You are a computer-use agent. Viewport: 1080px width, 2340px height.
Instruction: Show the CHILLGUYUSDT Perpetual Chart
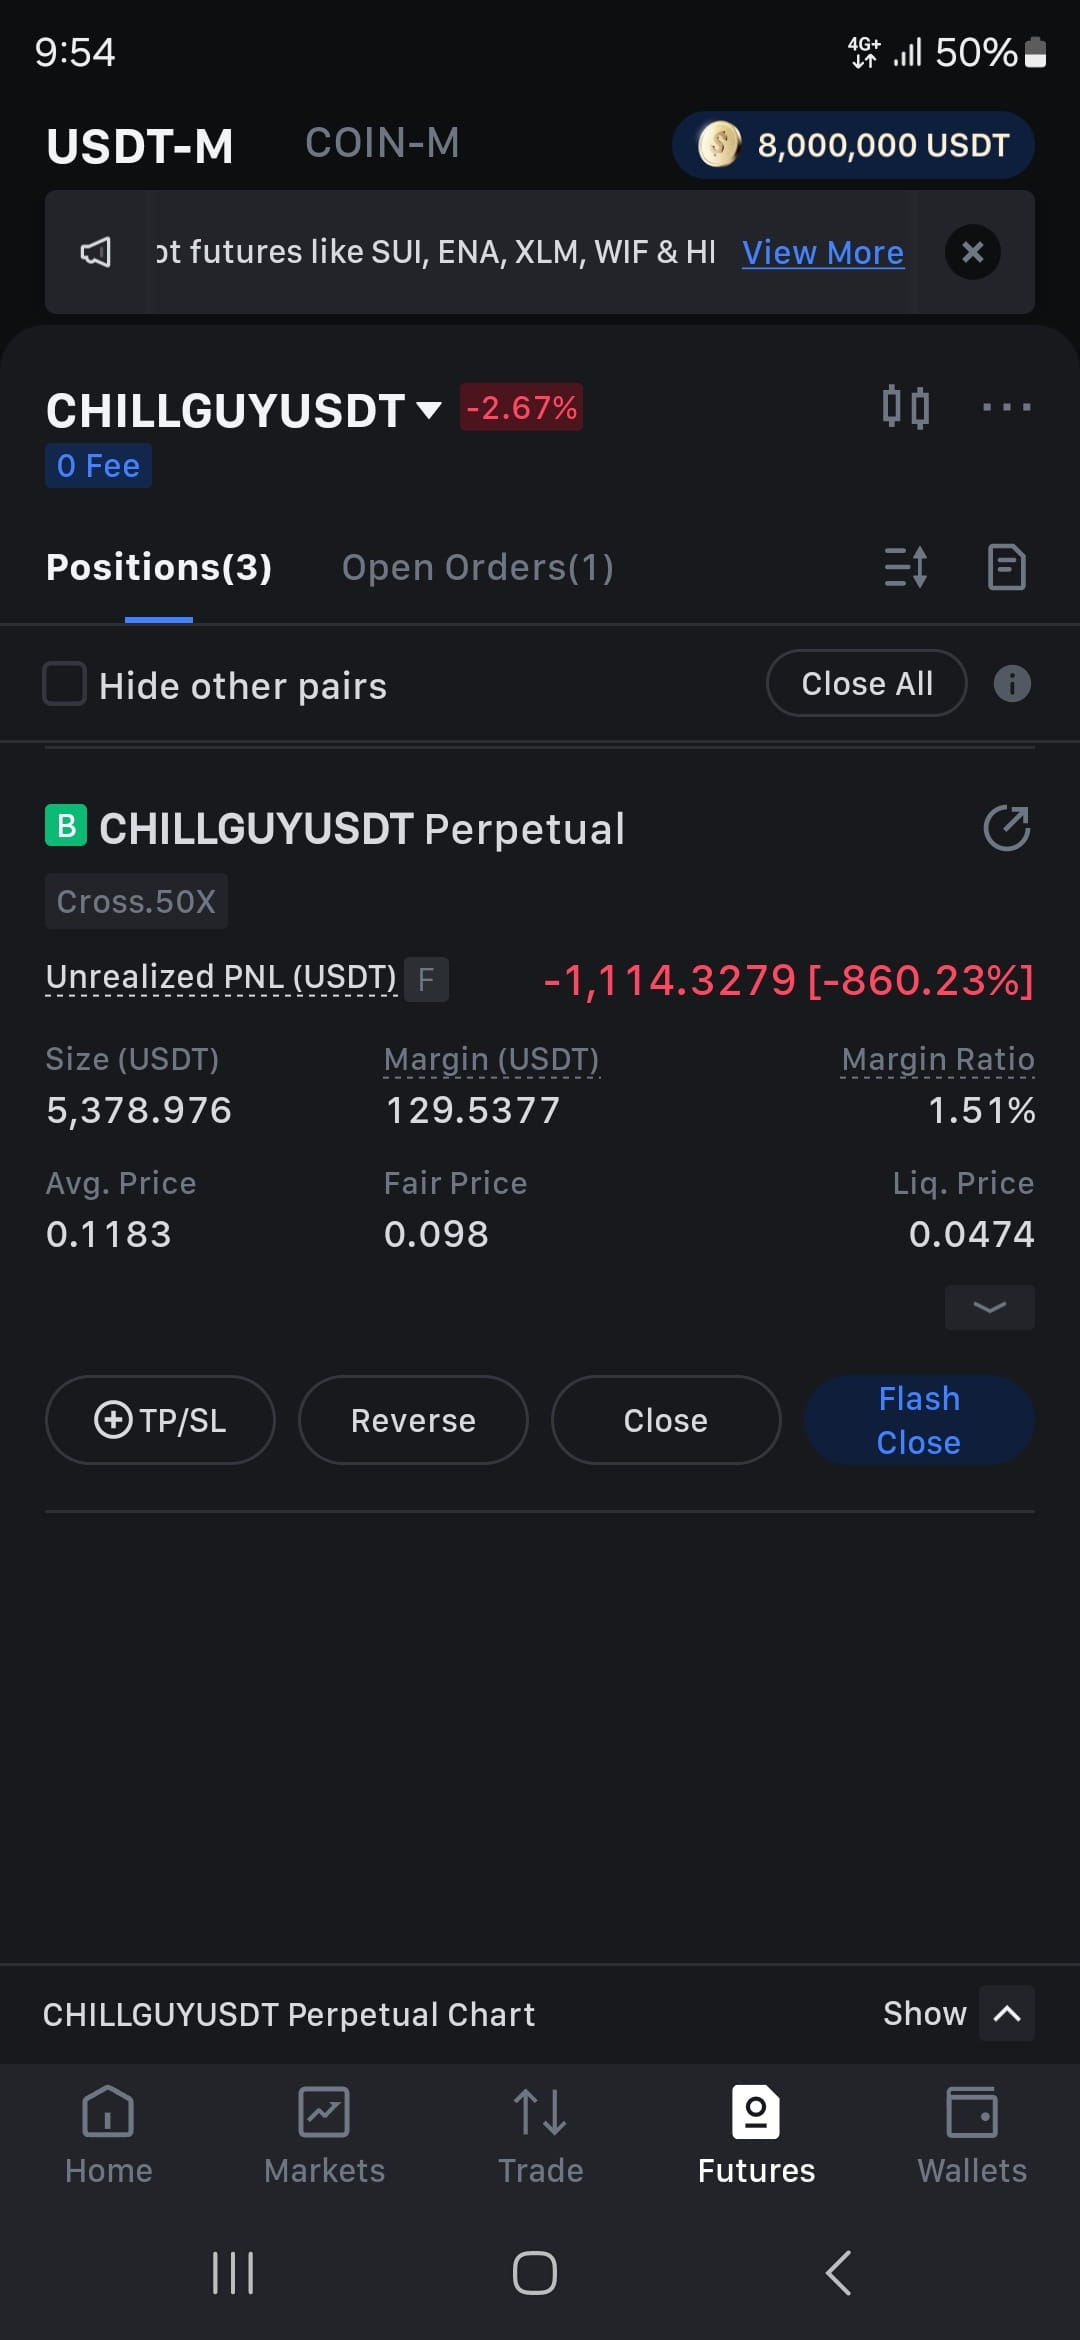click(958, 2013)
